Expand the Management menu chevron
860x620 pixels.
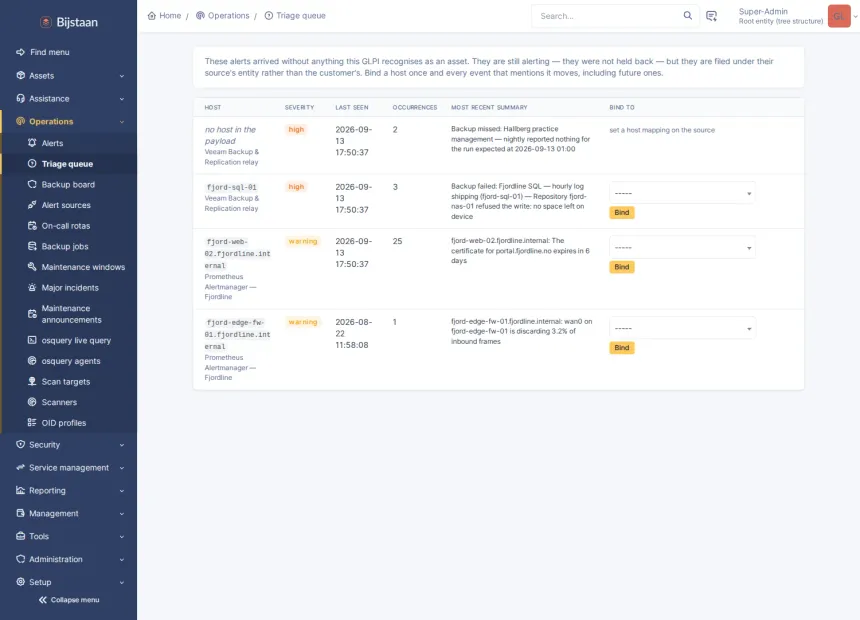(122, 514)
